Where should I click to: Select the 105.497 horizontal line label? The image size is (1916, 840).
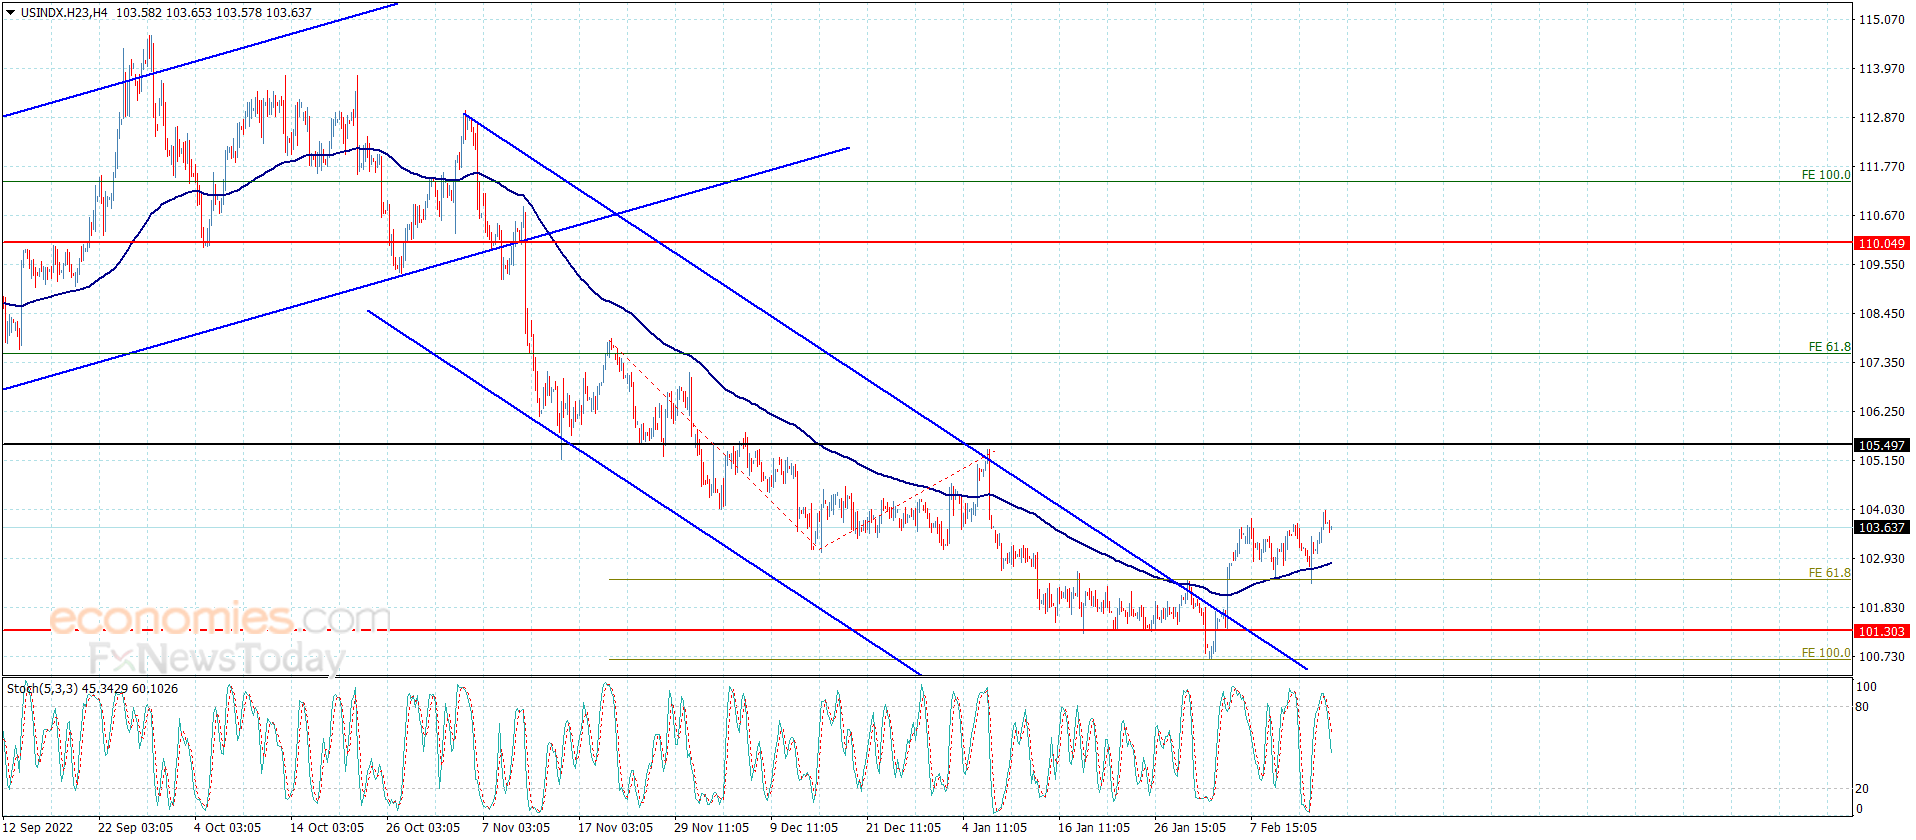1881,445
